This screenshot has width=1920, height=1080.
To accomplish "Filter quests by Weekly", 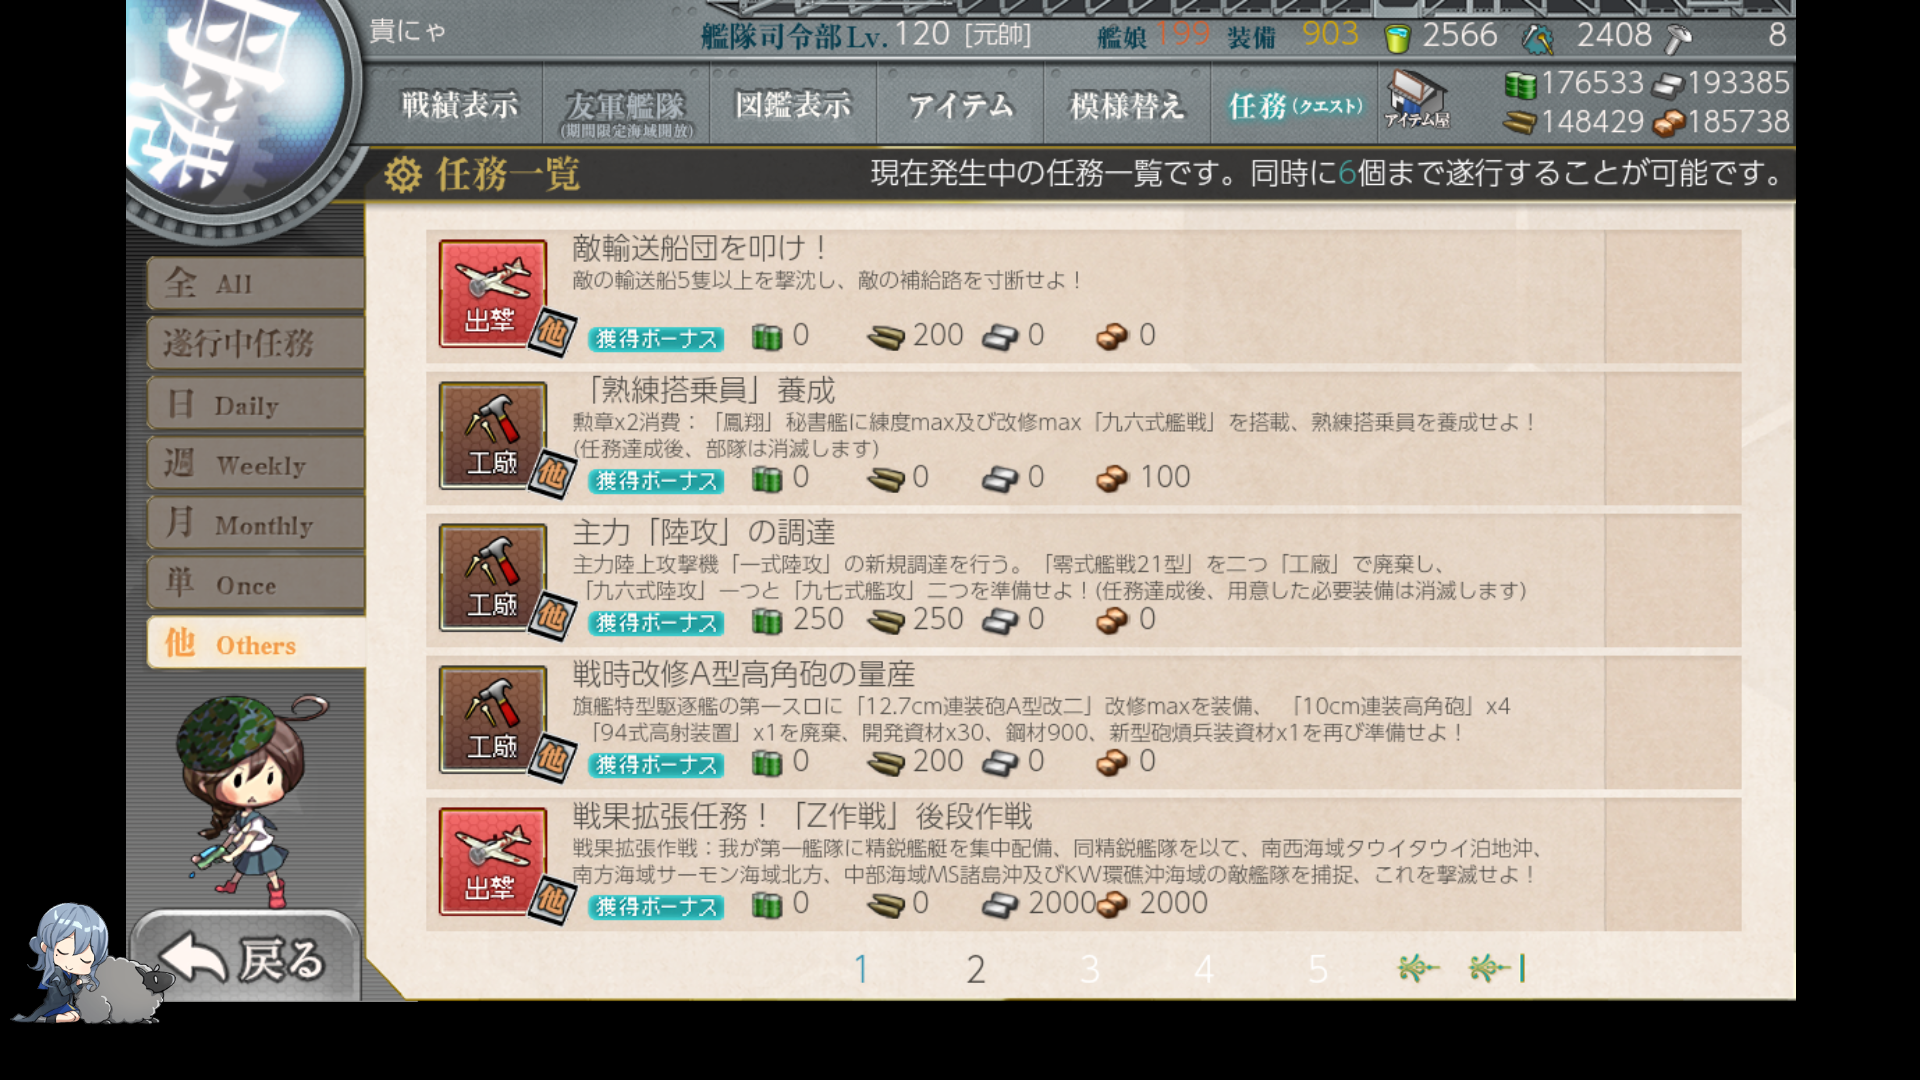I will (x=256, y=464).
